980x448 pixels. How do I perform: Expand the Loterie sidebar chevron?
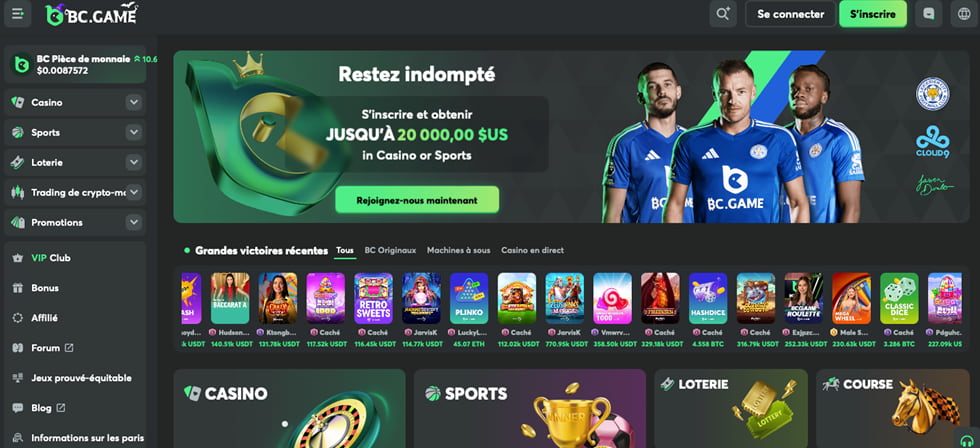click(134, 162)
